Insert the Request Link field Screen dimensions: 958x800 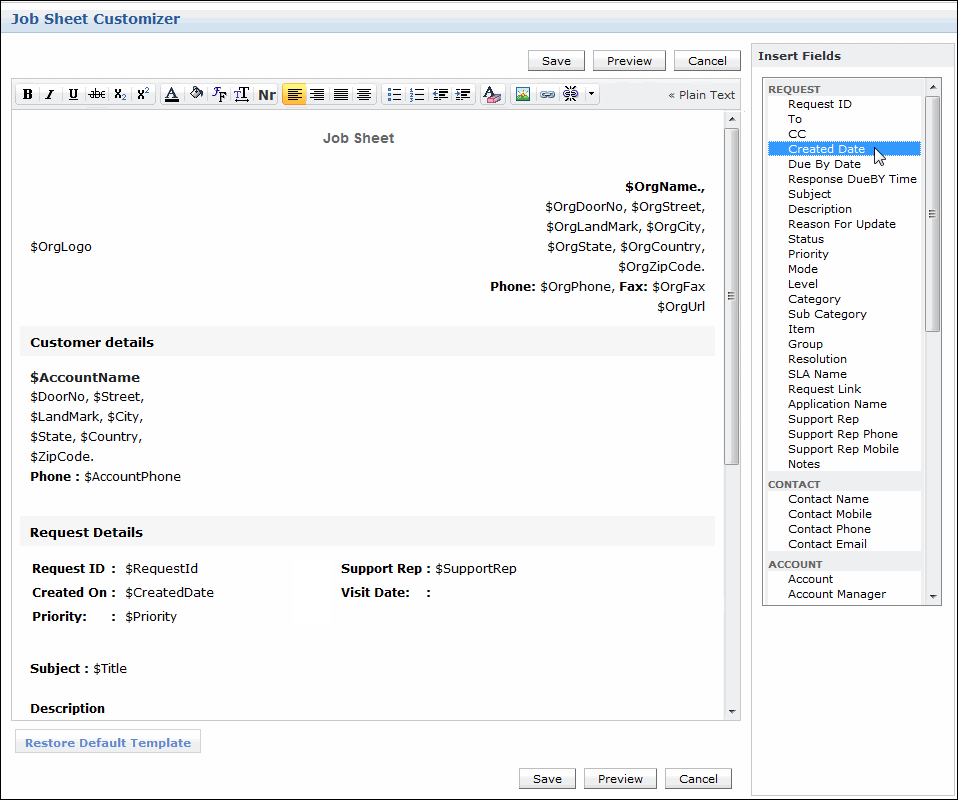pos(824,389)
